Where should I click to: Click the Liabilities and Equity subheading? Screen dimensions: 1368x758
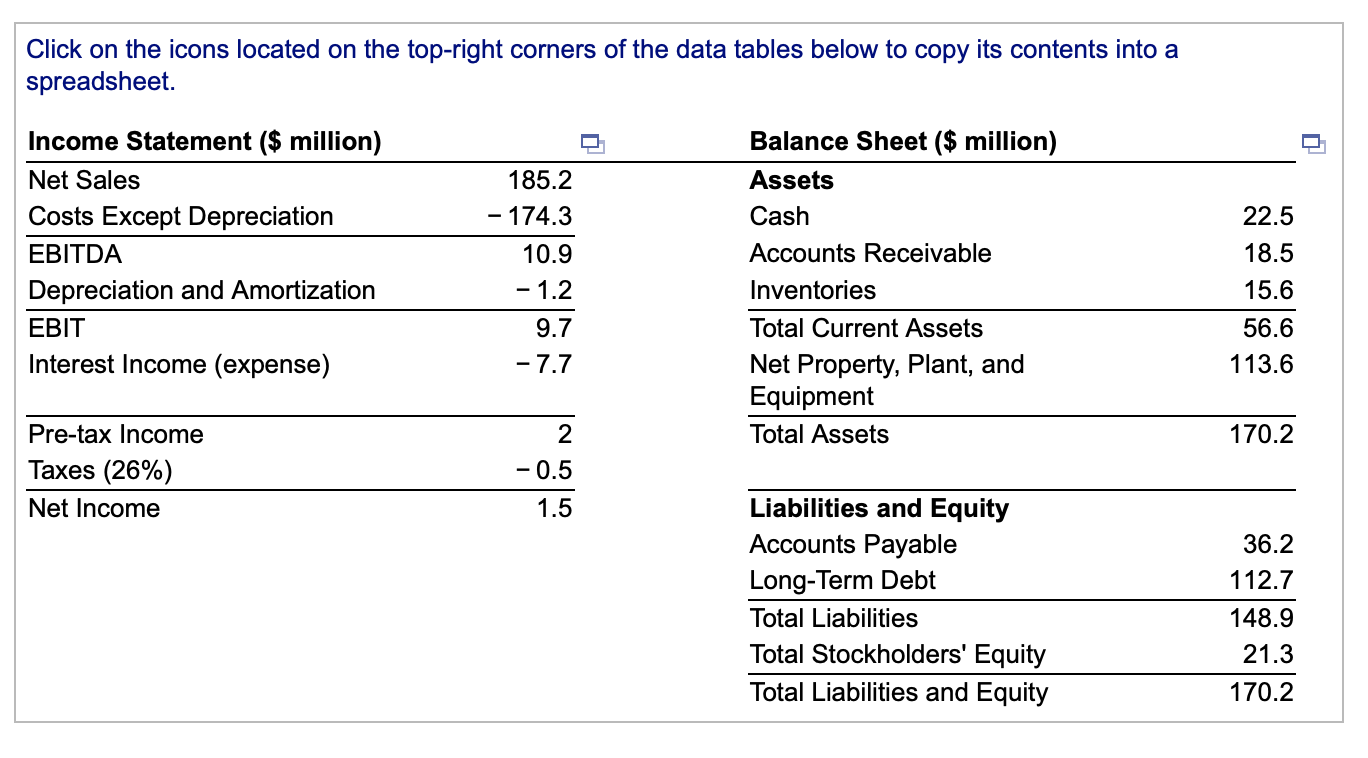click(879, 508)
